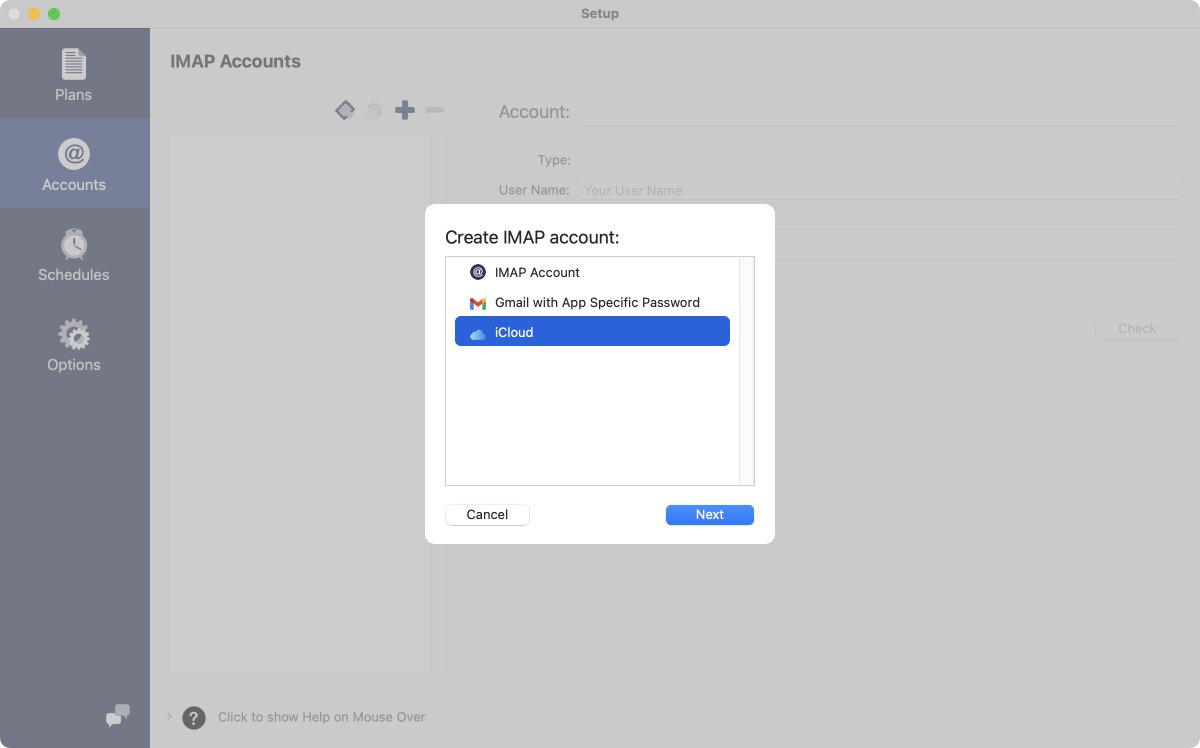Click the plus icon to add an account
The width and height of the screenshot is (1200, 748).
pyautogui.click(x=405, y=110)
